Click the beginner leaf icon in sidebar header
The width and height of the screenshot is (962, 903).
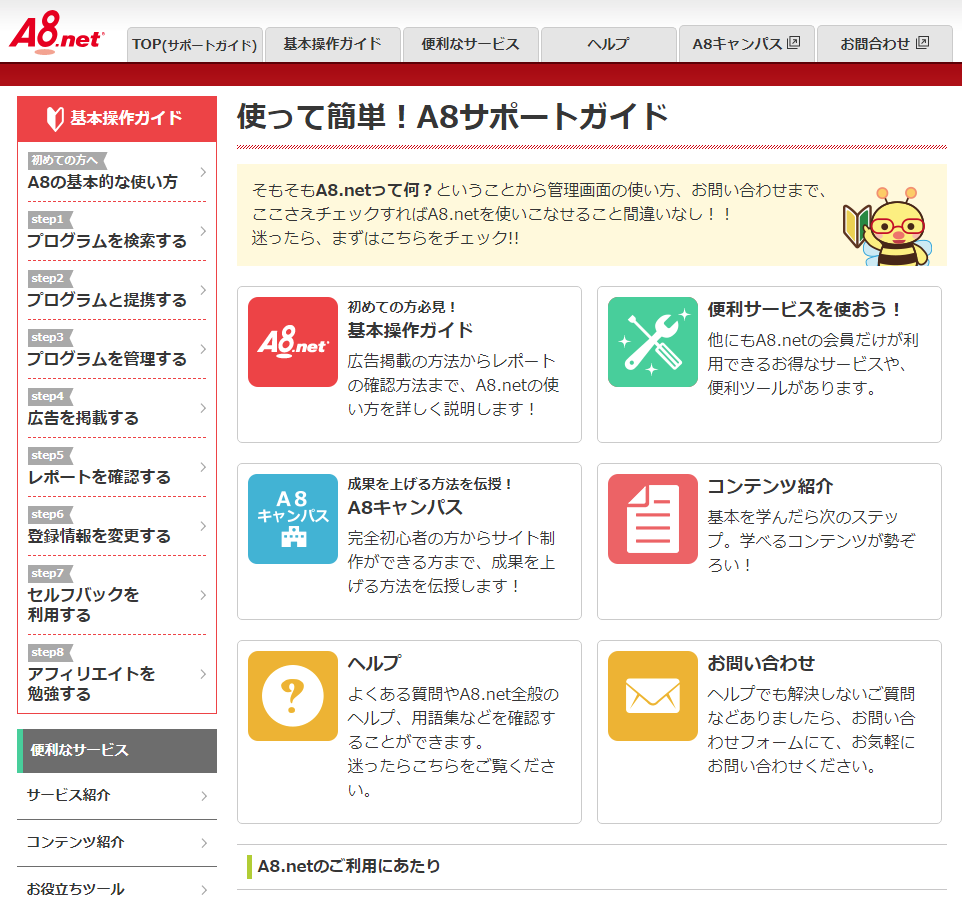tap(55, 118)
